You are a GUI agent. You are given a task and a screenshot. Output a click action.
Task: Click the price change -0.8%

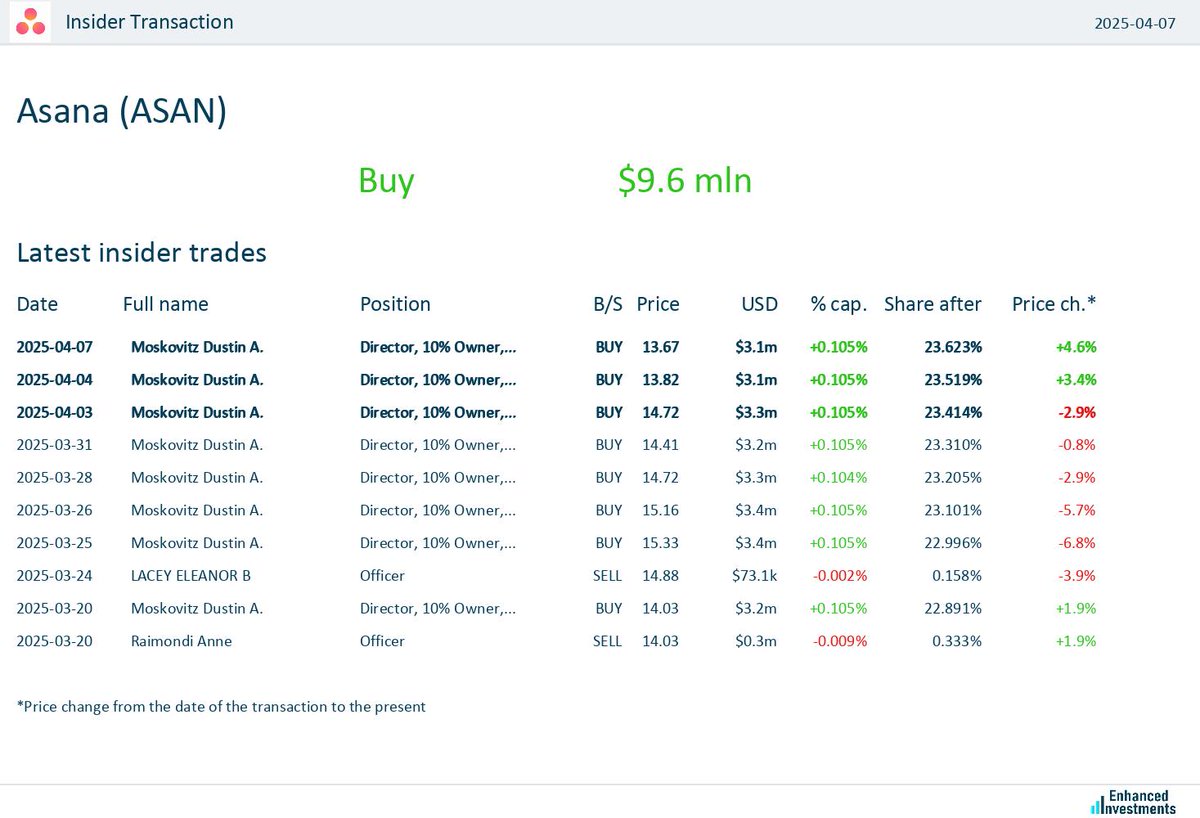click(x=1077, y=445)
